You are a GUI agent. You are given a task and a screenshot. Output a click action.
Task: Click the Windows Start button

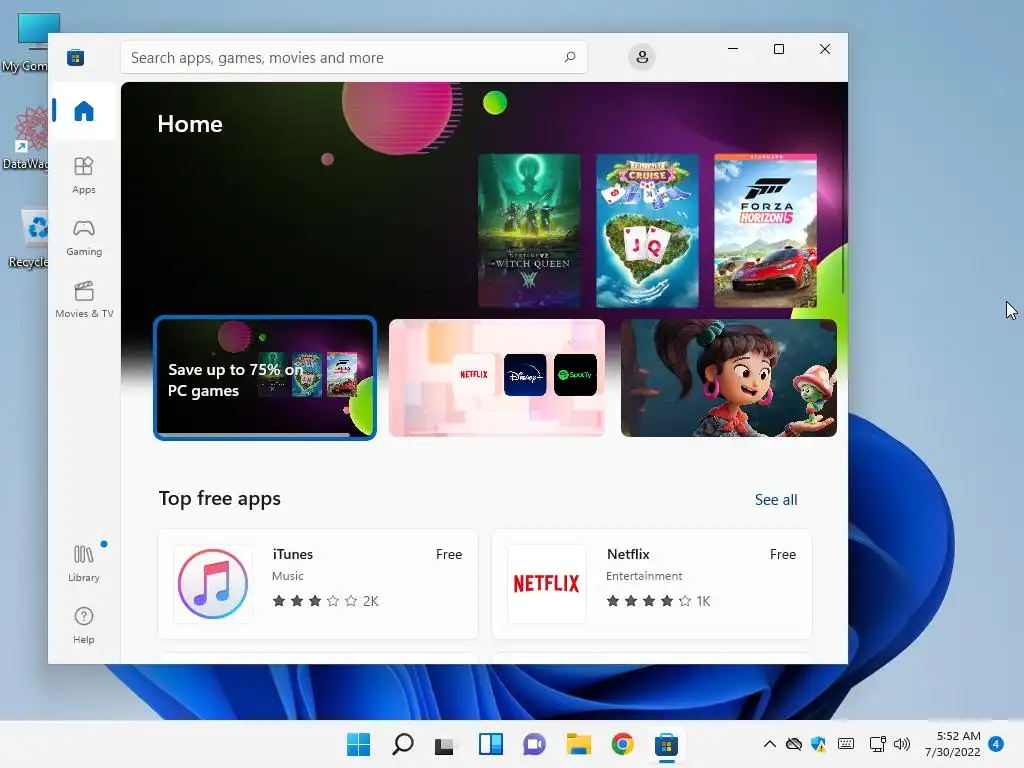click(x=359, y=744)
